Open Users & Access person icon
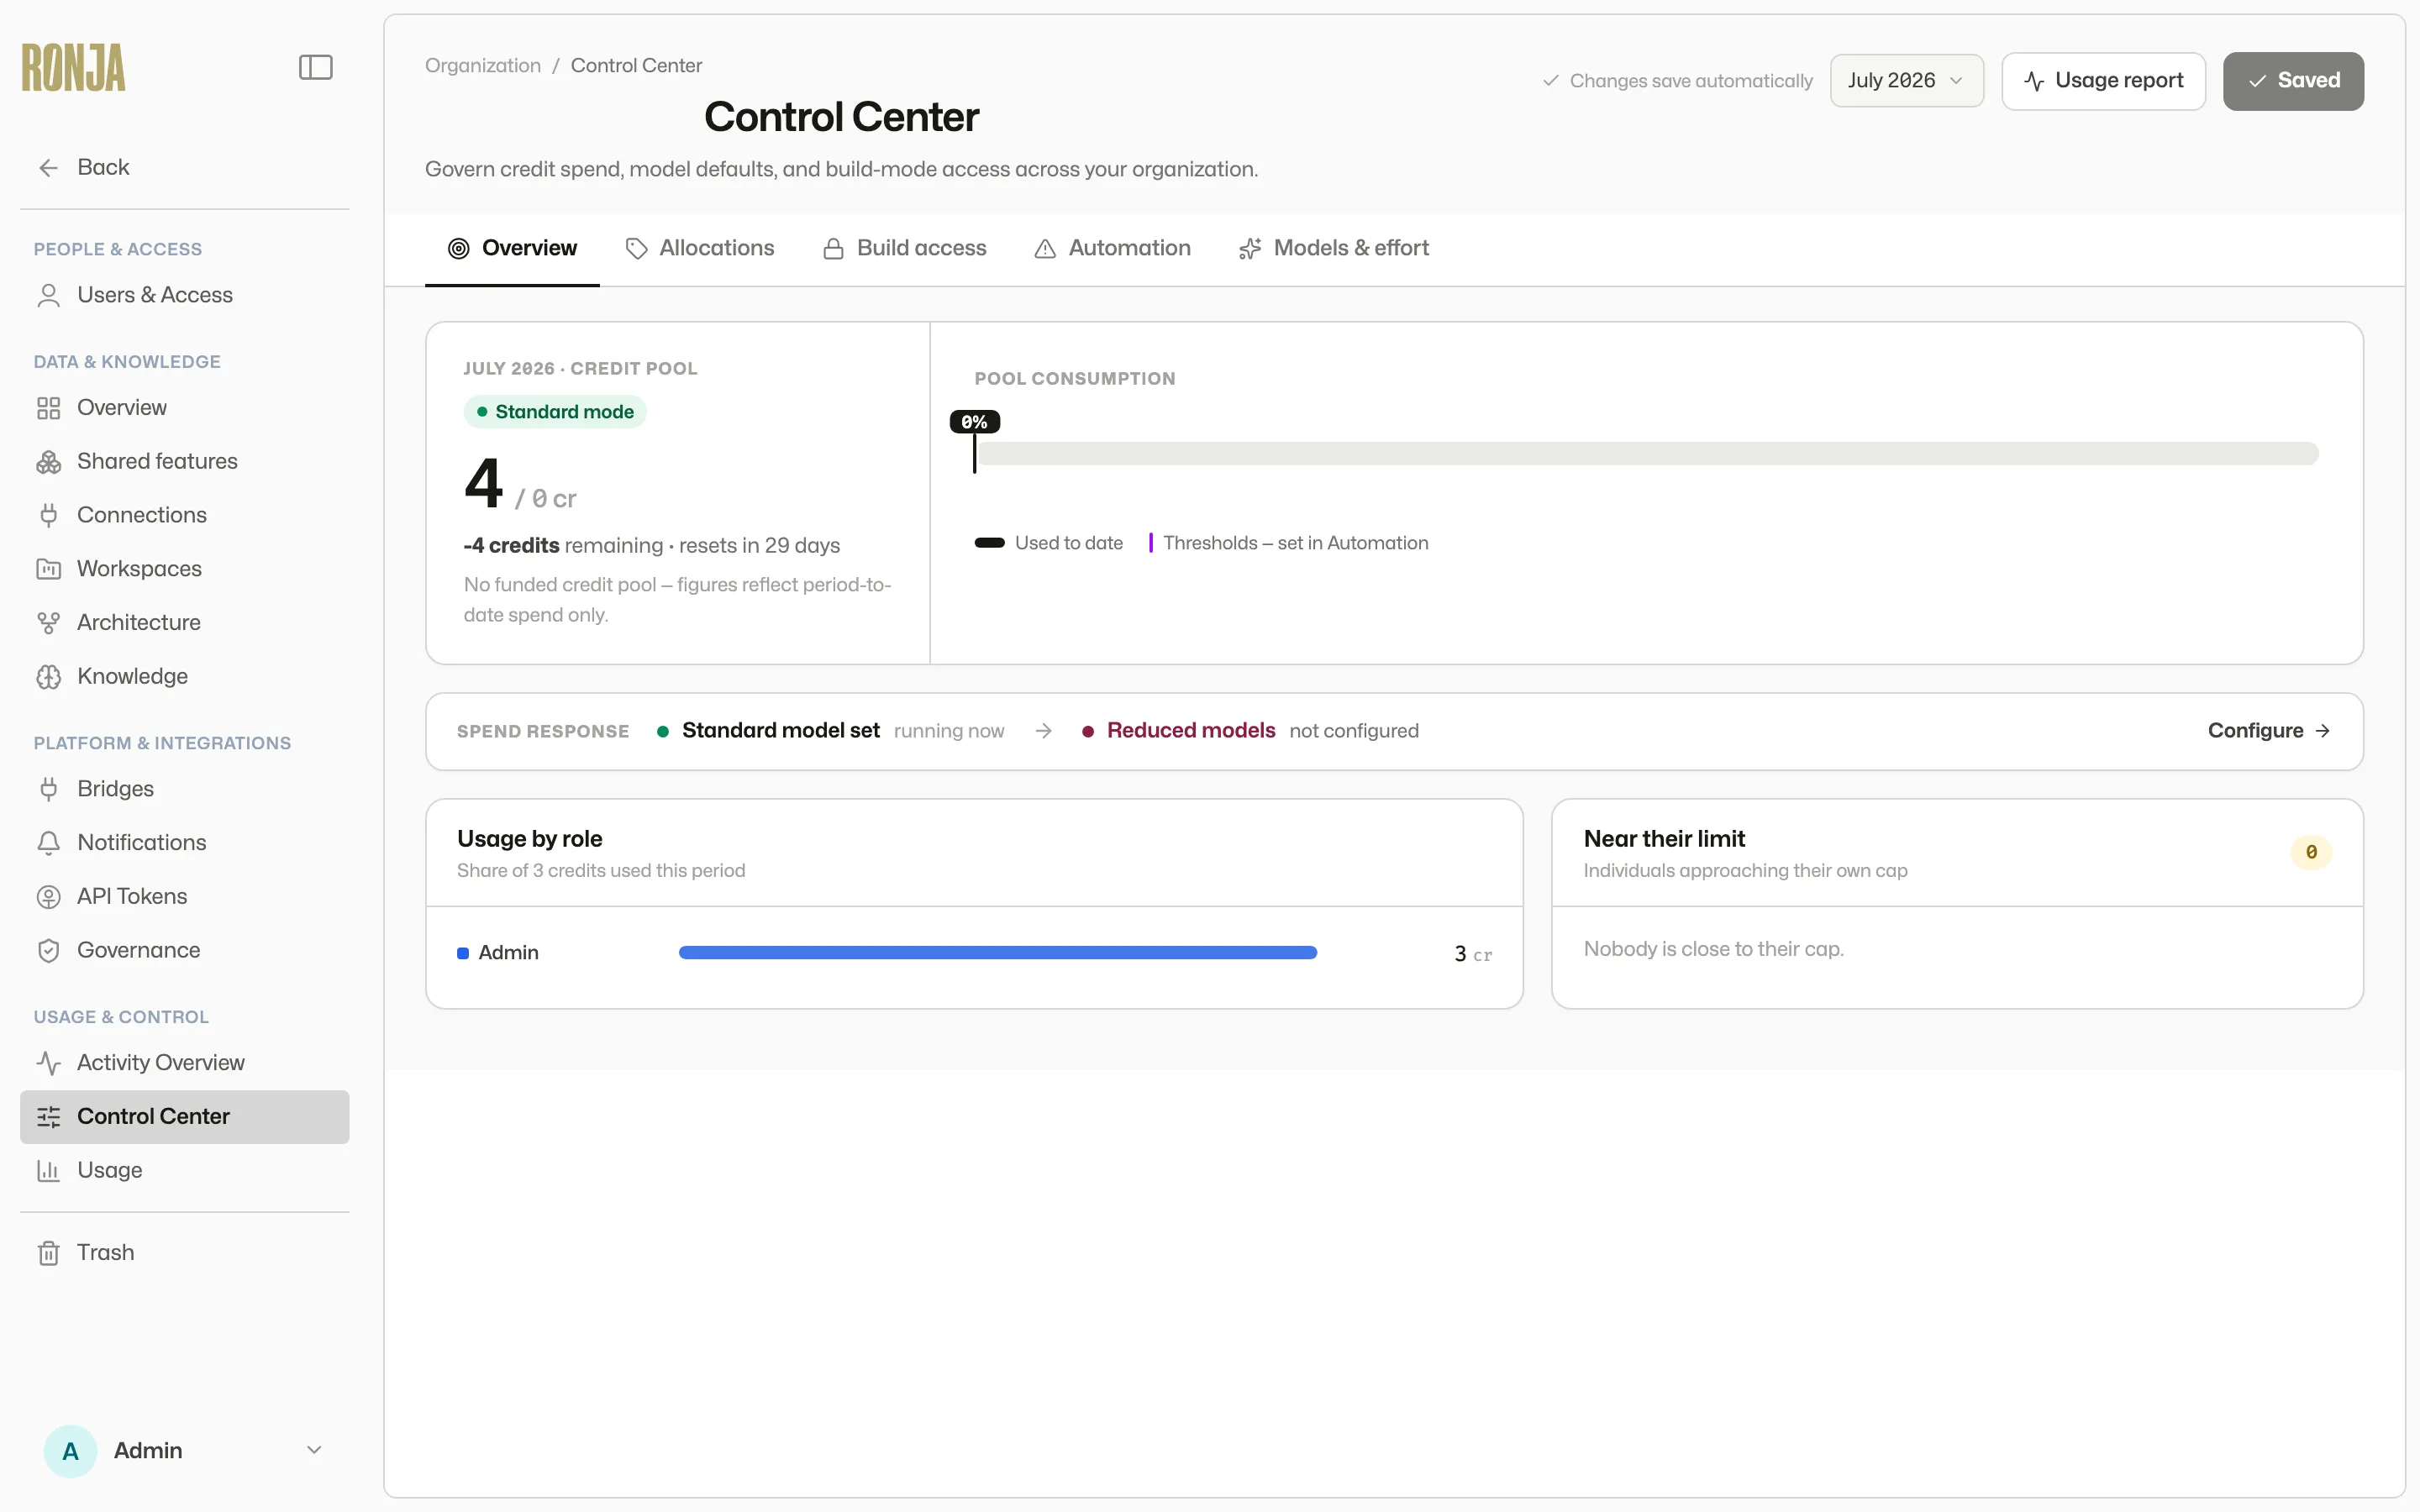2420x1512 pixels. (x=48, y=295)
